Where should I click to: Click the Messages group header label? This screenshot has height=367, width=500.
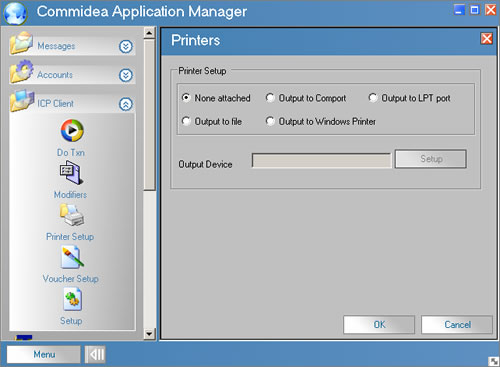click(x=56, y=46)
